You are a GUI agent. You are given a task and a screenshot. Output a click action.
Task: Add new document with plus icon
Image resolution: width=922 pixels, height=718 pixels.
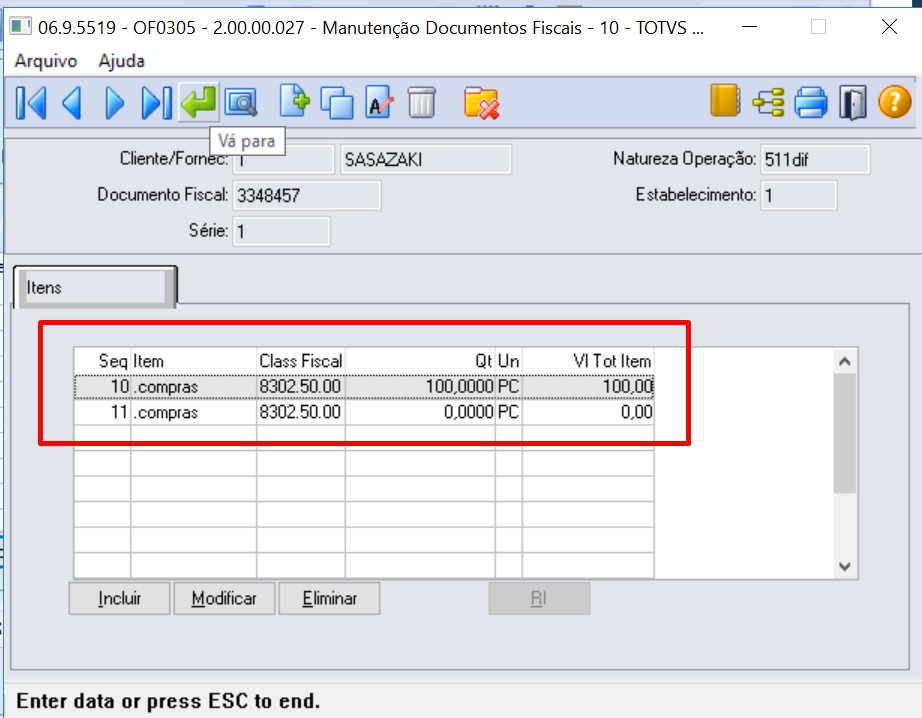click(294, 101)
